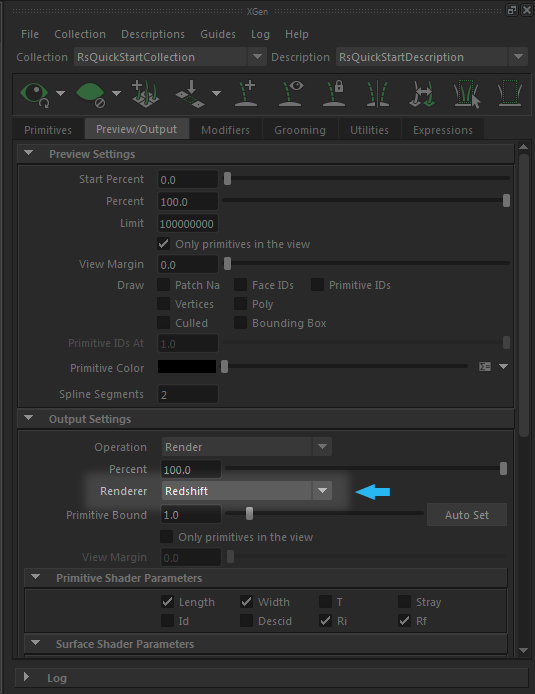Check the Stray shader parameter
Image resolution: width=535 pixels, height=694 pixels.
pos(404,601)
